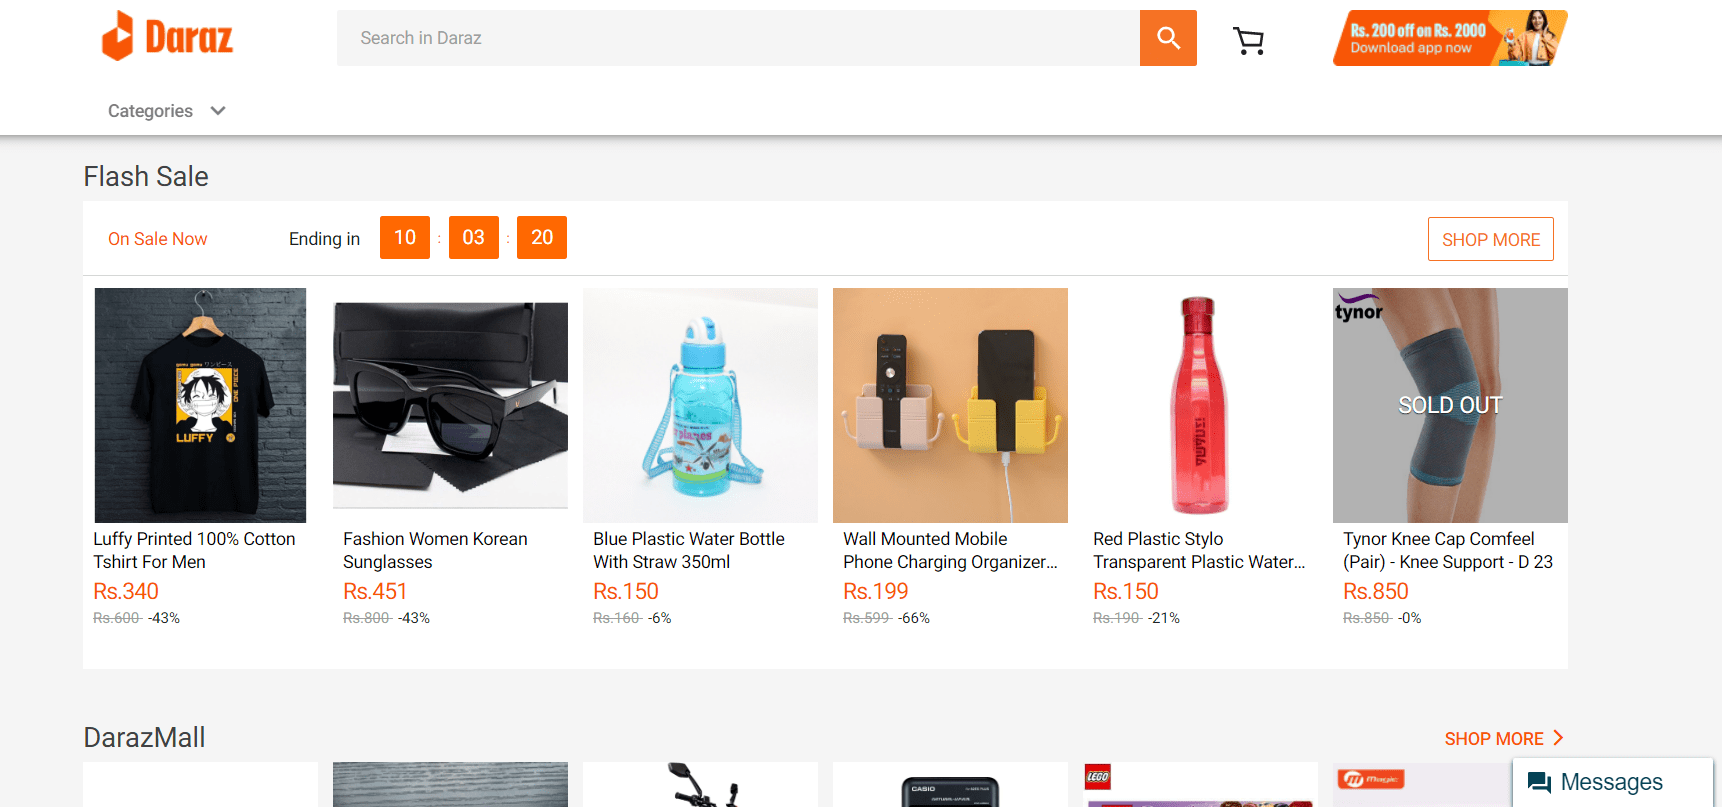Screen dimensions: 1722x807
Task: Click the SHOP MORE button in Flash Sale
Action: pyautogui.click(x=1490, y=239)
